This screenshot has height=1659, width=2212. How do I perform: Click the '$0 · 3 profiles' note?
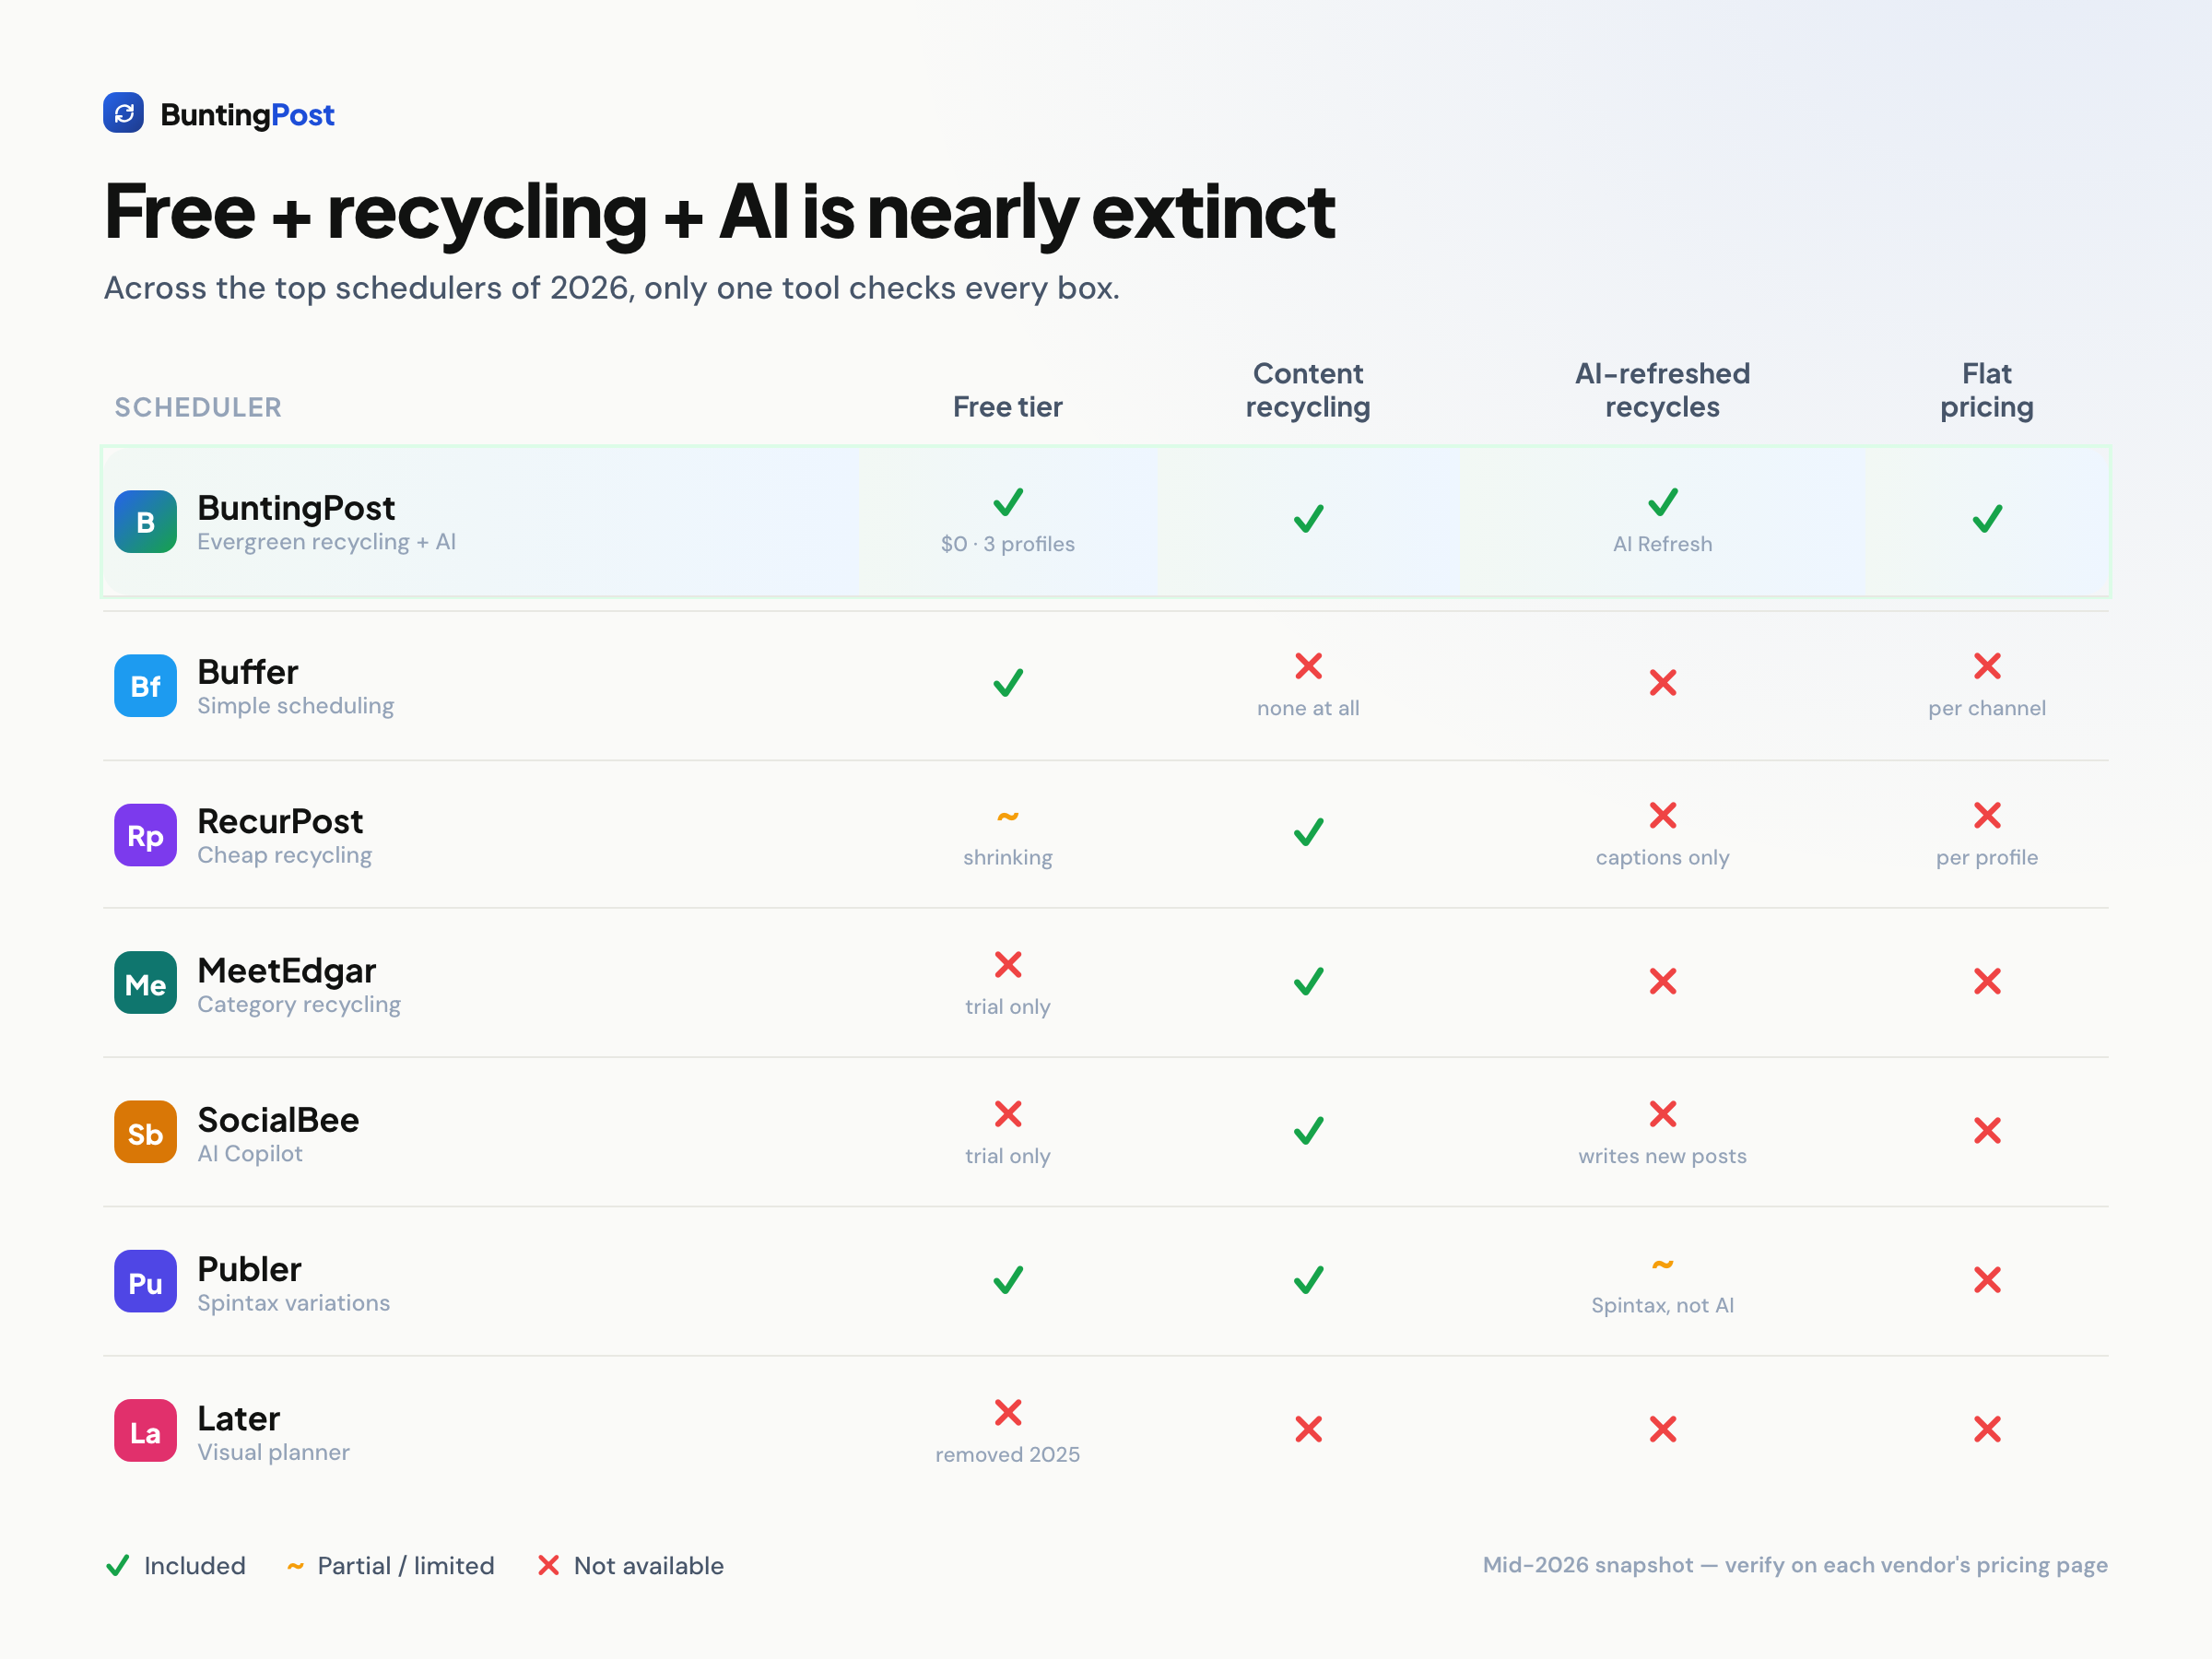pyautogui.click(x=1008, y=544)
